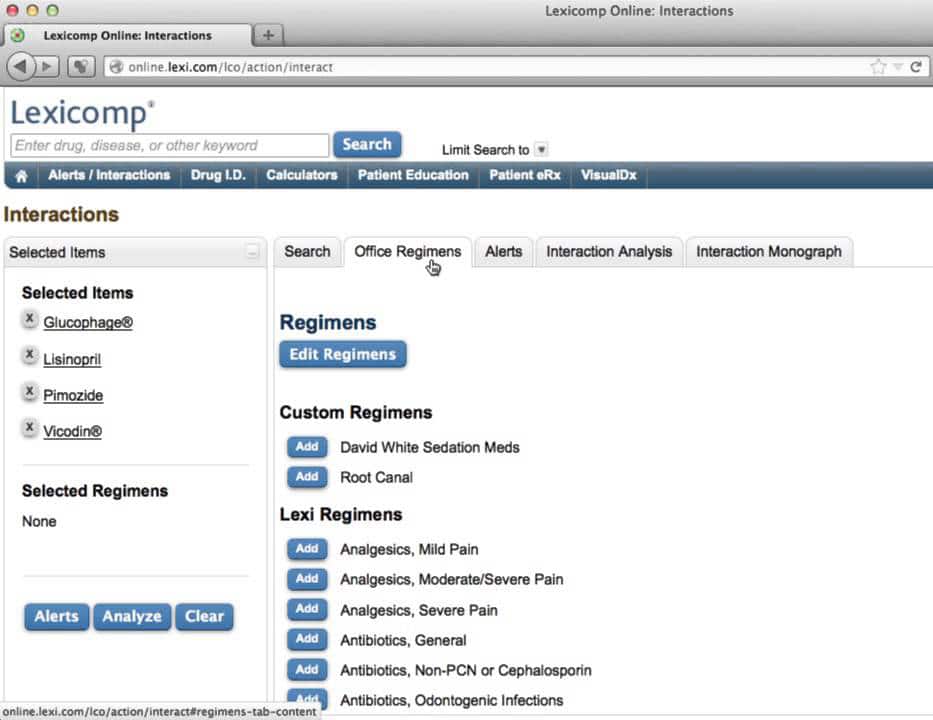Open a new browser tab
Screen dimensions: 933x720
[x=268, y=35]
